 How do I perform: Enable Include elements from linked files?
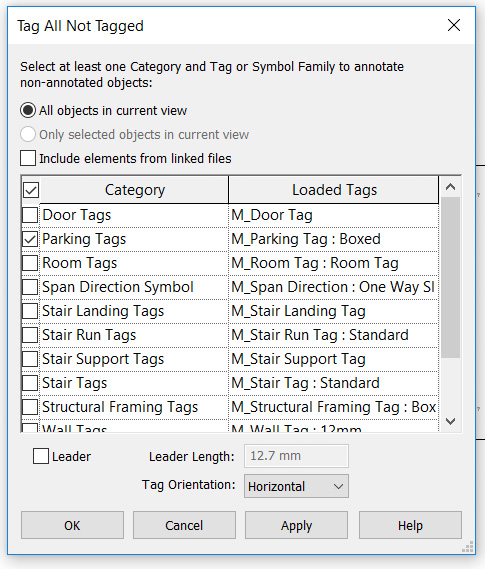(x=28, y=159)
